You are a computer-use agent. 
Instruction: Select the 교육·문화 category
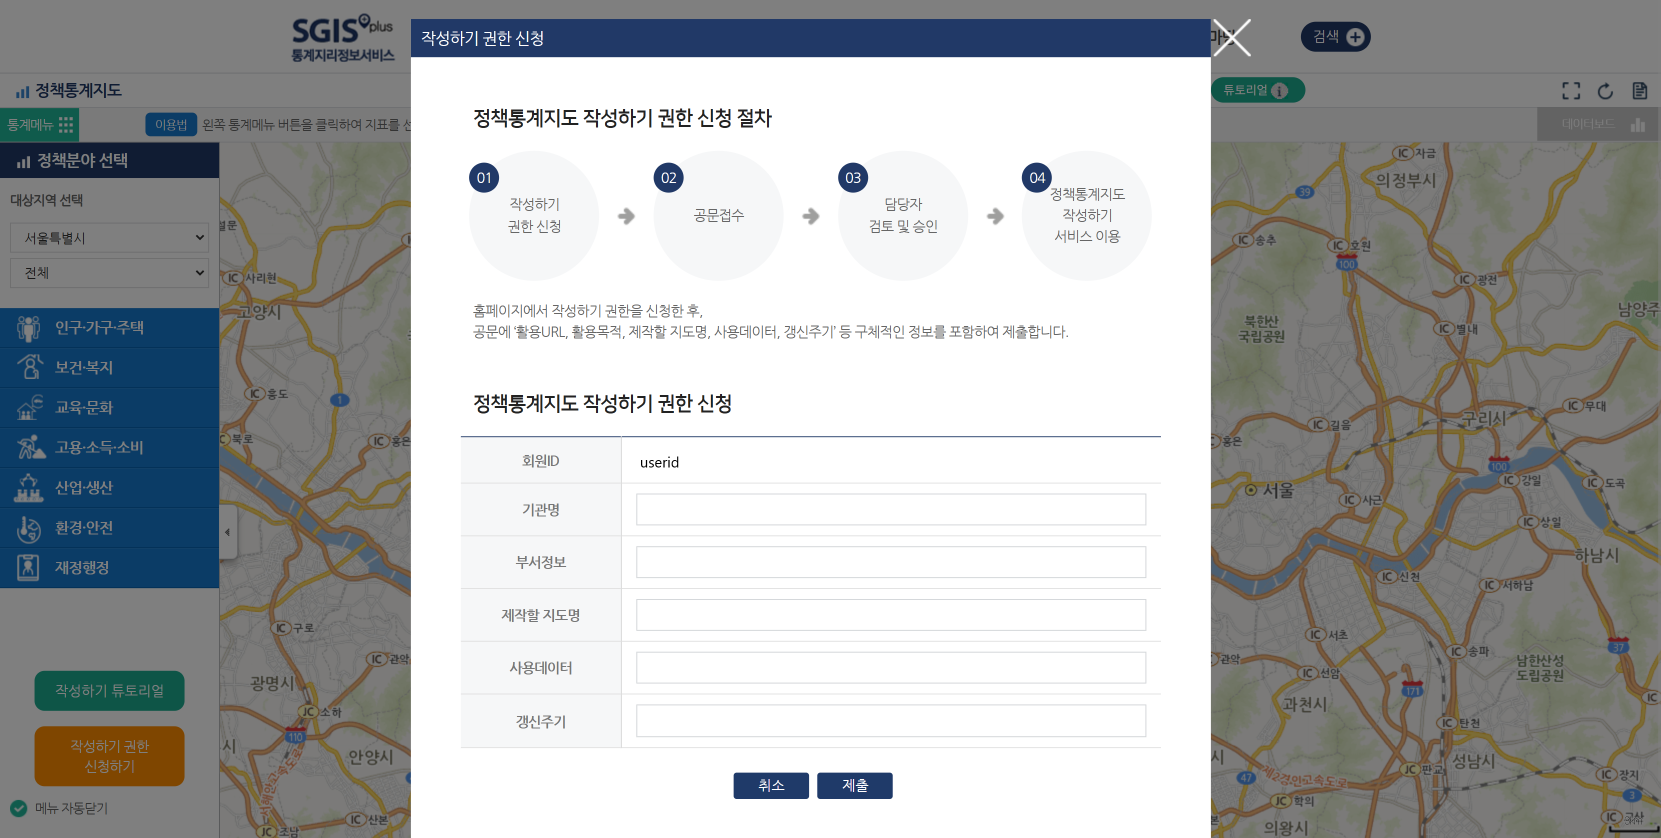(110, 408)
